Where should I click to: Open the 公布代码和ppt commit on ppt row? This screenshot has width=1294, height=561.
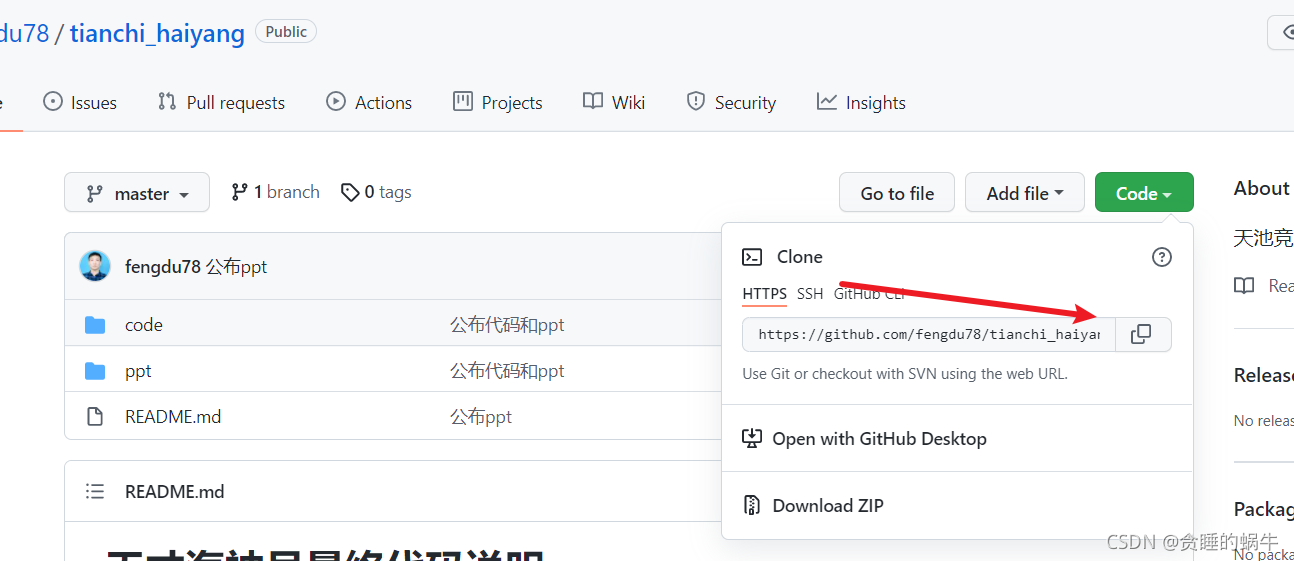pos(507,371)
